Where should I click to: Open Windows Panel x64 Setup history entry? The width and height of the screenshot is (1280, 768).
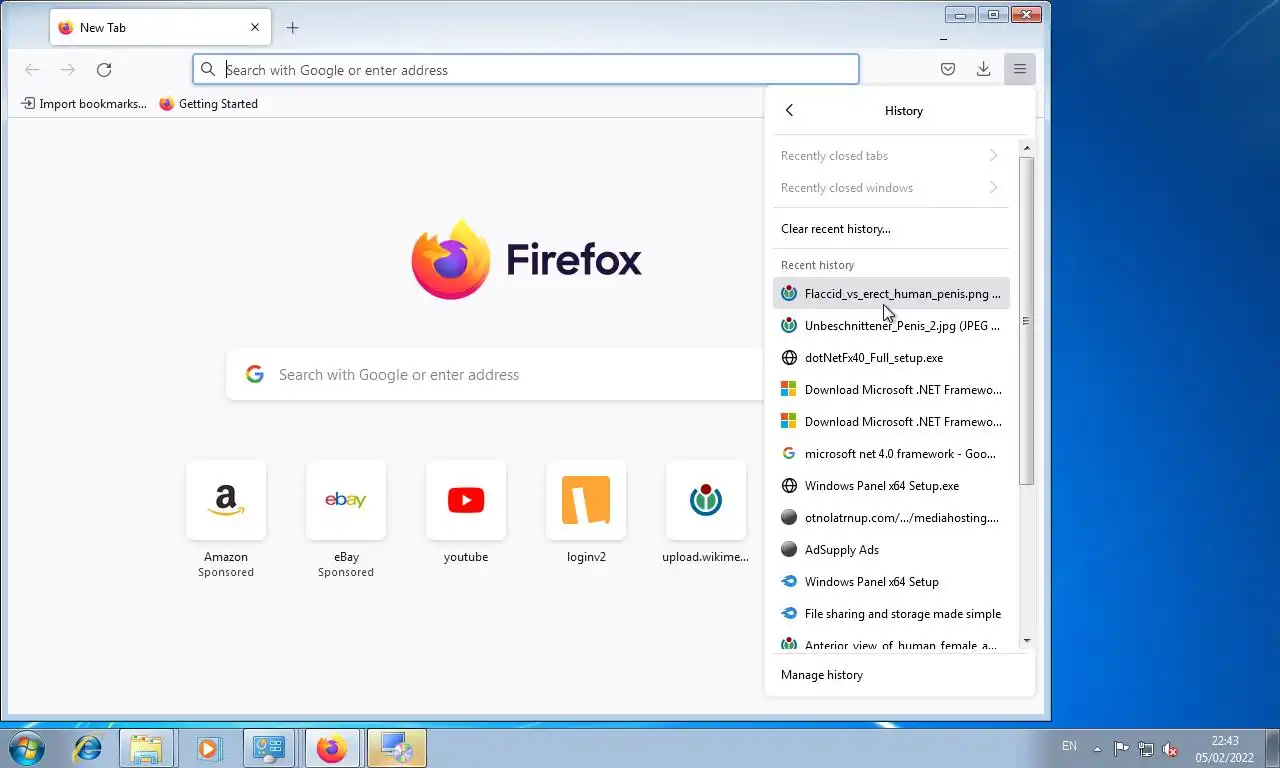click(x=891, y=582)
